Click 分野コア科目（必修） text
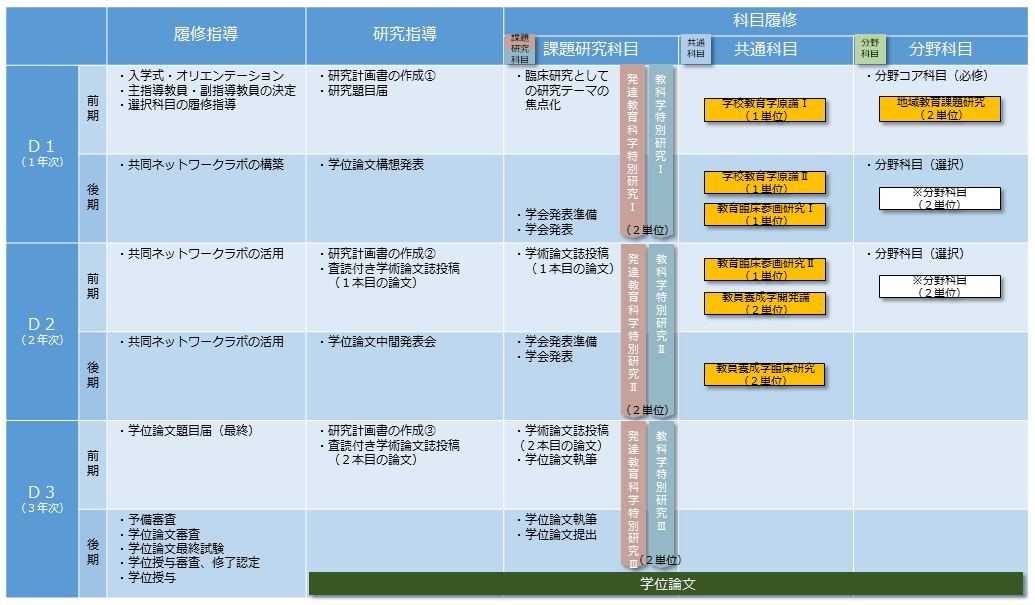1035x605 pixels. pyautogui.click(x=931, y=76)
